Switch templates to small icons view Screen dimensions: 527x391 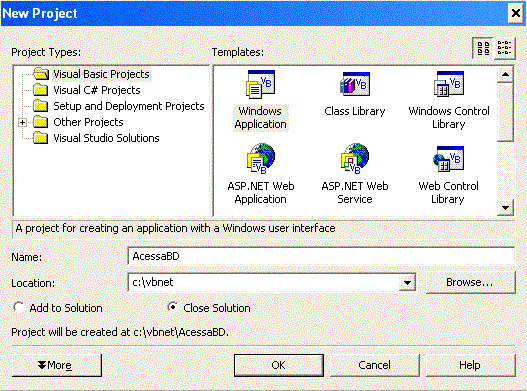click(x=504, y=48)
